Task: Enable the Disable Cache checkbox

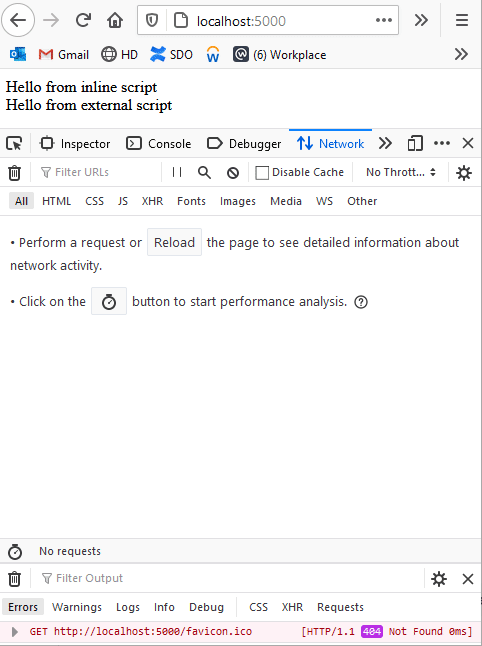Action: click(262, 173)
